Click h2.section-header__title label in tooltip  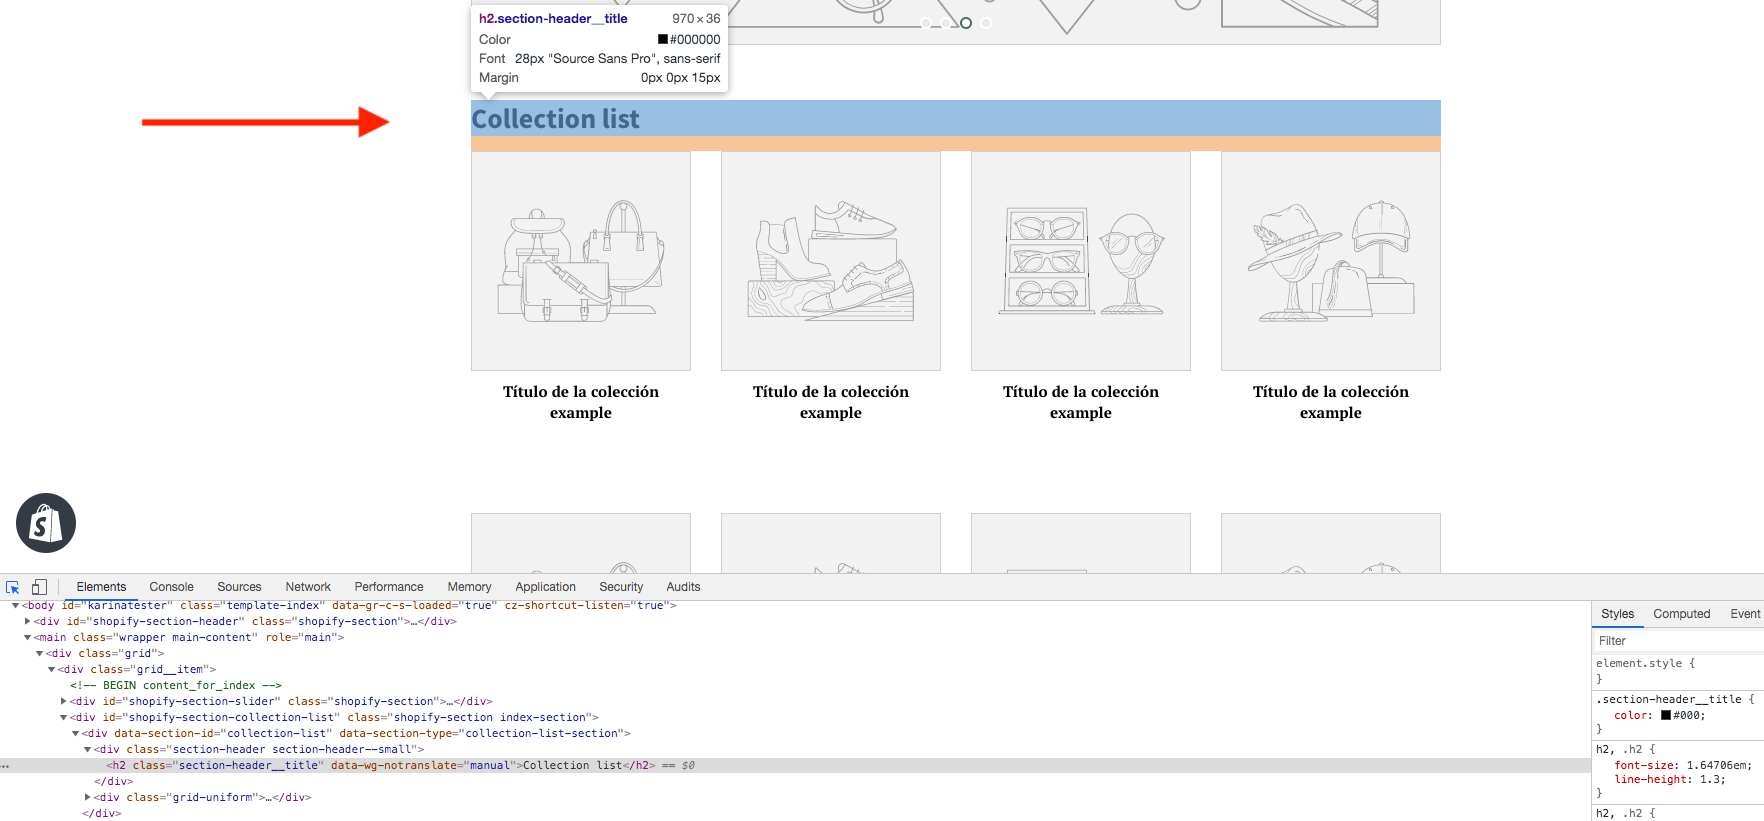click(553, 19)
